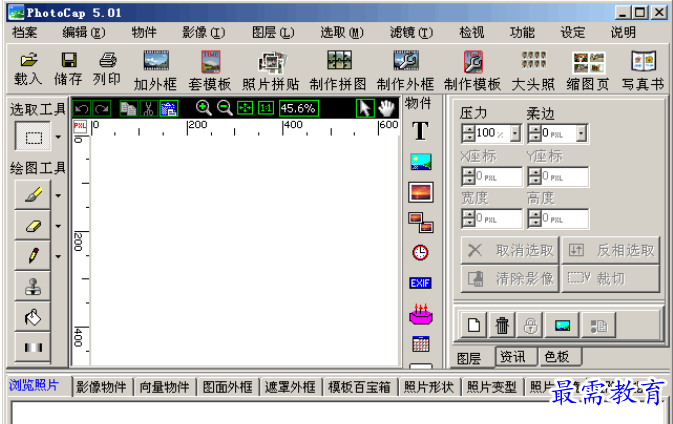The height and width of the screenshot is (424, 673).
Task: Click the new layer blank page icon
Action: [474, 325]
